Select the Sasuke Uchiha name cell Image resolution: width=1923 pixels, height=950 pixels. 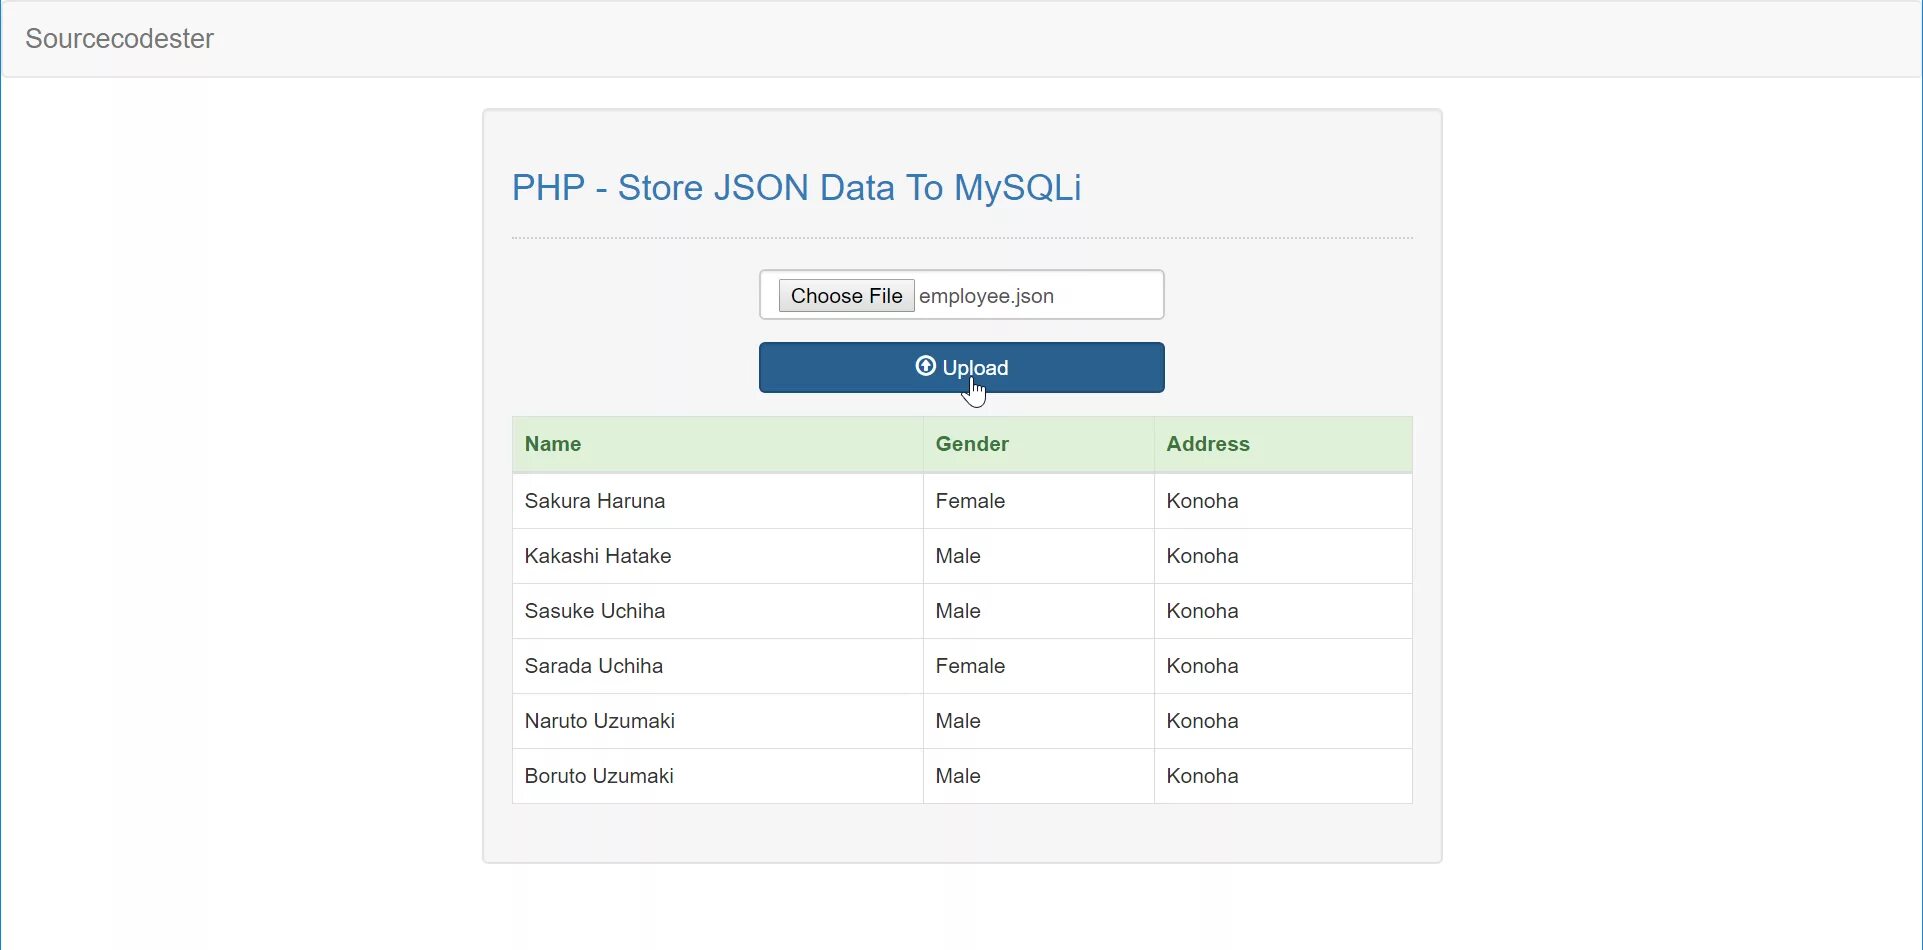click(x=595, y=611)
